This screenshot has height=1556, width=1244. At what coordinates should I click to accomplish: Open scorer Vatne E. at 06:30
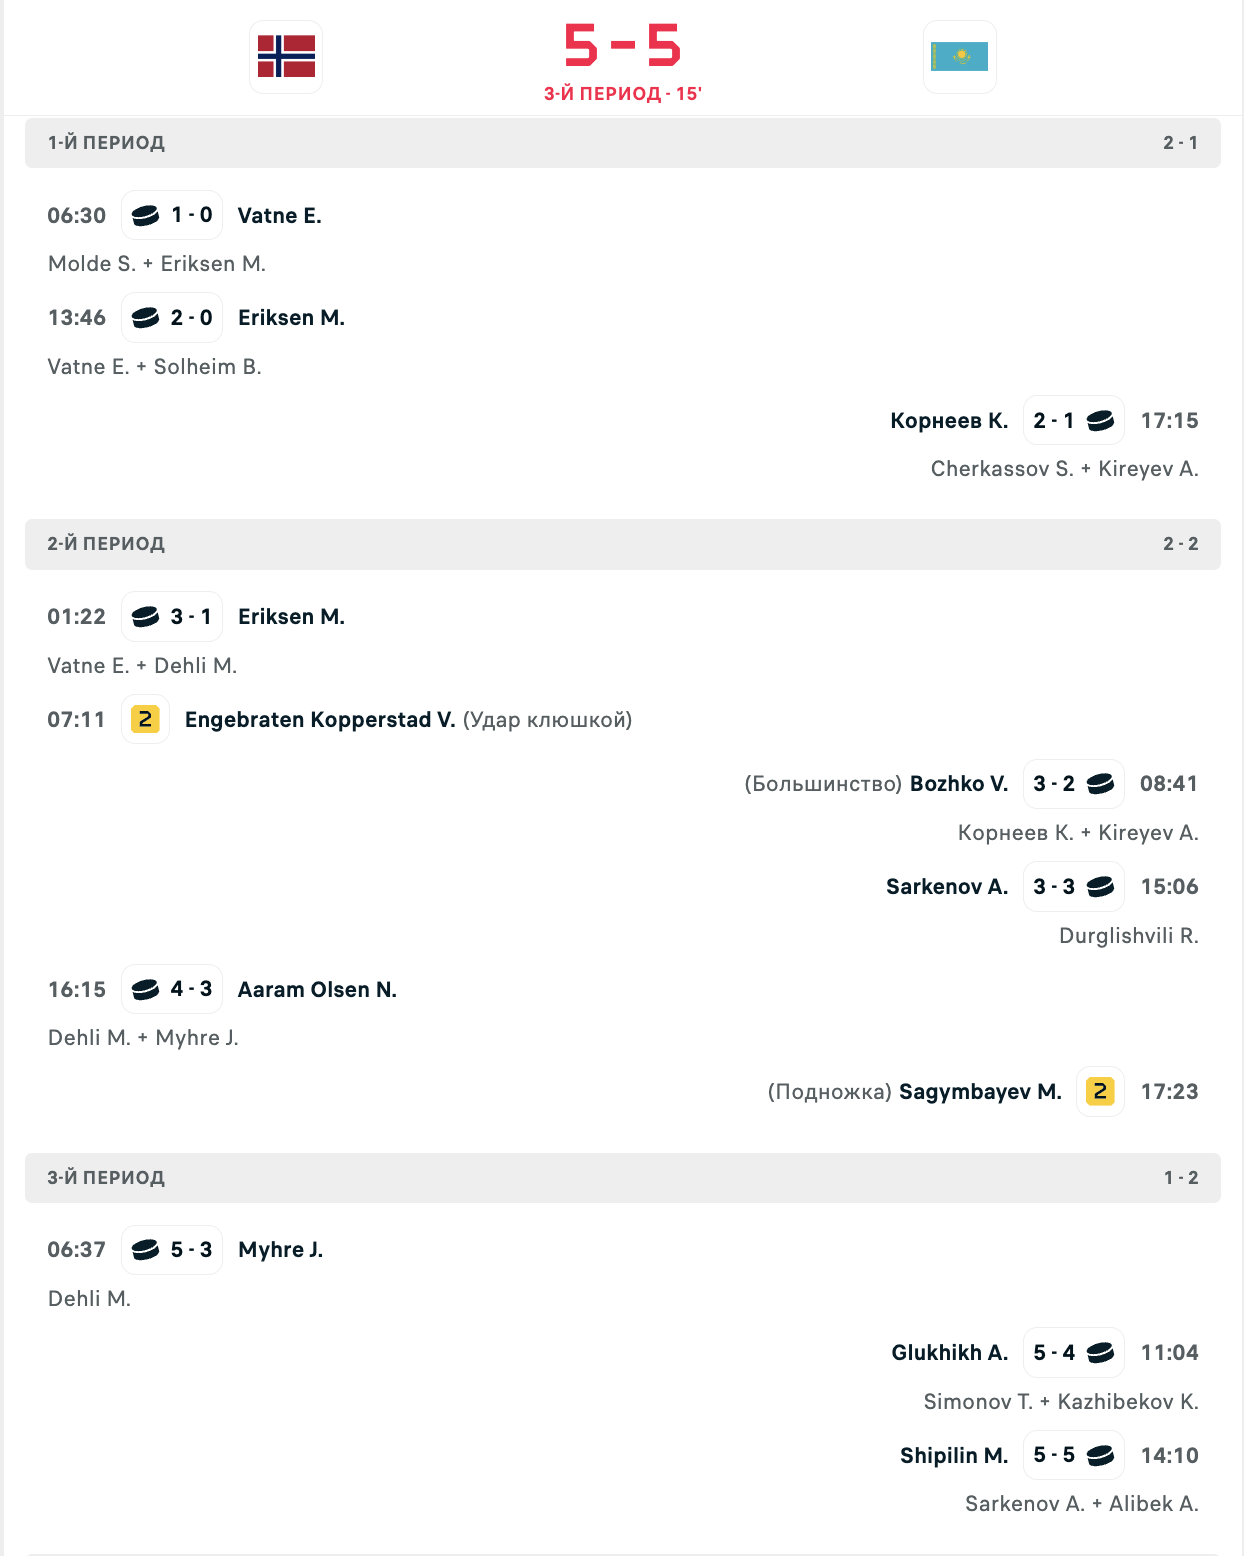[279, 216]
